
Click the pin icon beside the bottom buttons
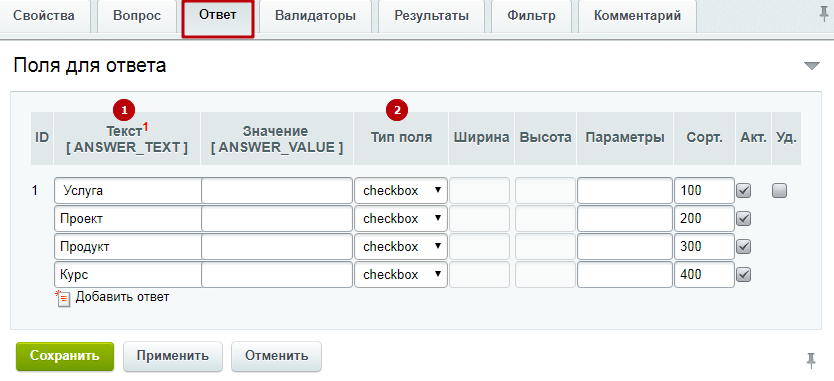811,360
